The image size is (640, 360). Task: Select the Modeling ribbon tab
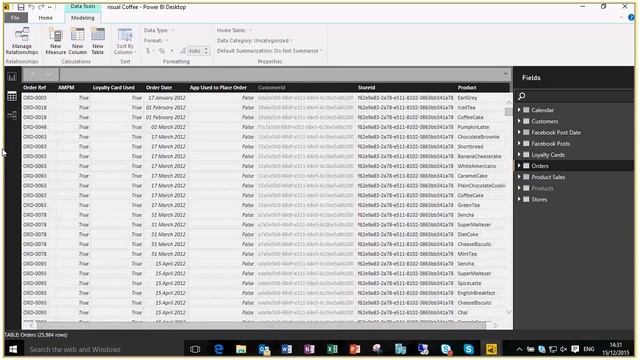[x=82, y=18]
